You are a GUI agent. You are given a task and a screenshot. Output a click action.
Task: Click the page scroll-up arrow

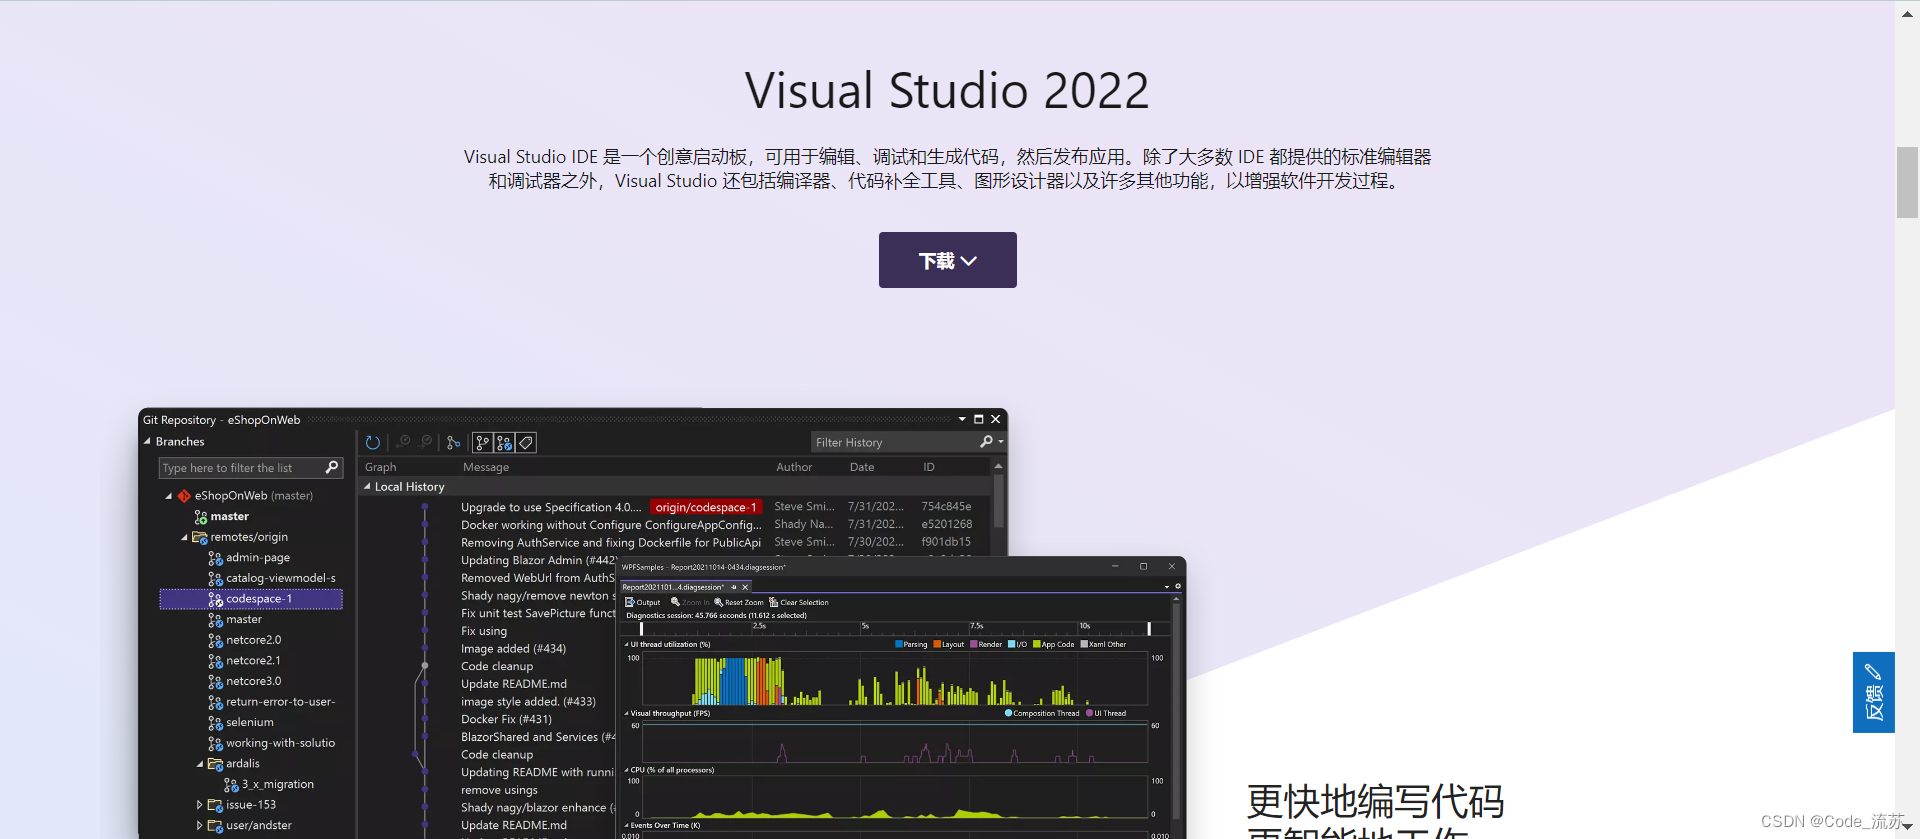[x=1907, y=13]
